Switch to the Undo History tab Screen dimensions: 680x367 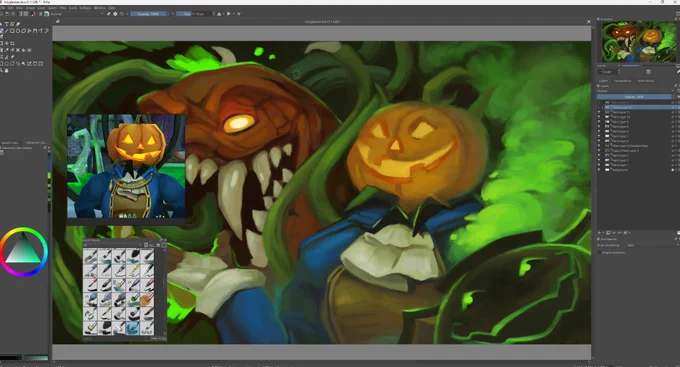(646, 81)
